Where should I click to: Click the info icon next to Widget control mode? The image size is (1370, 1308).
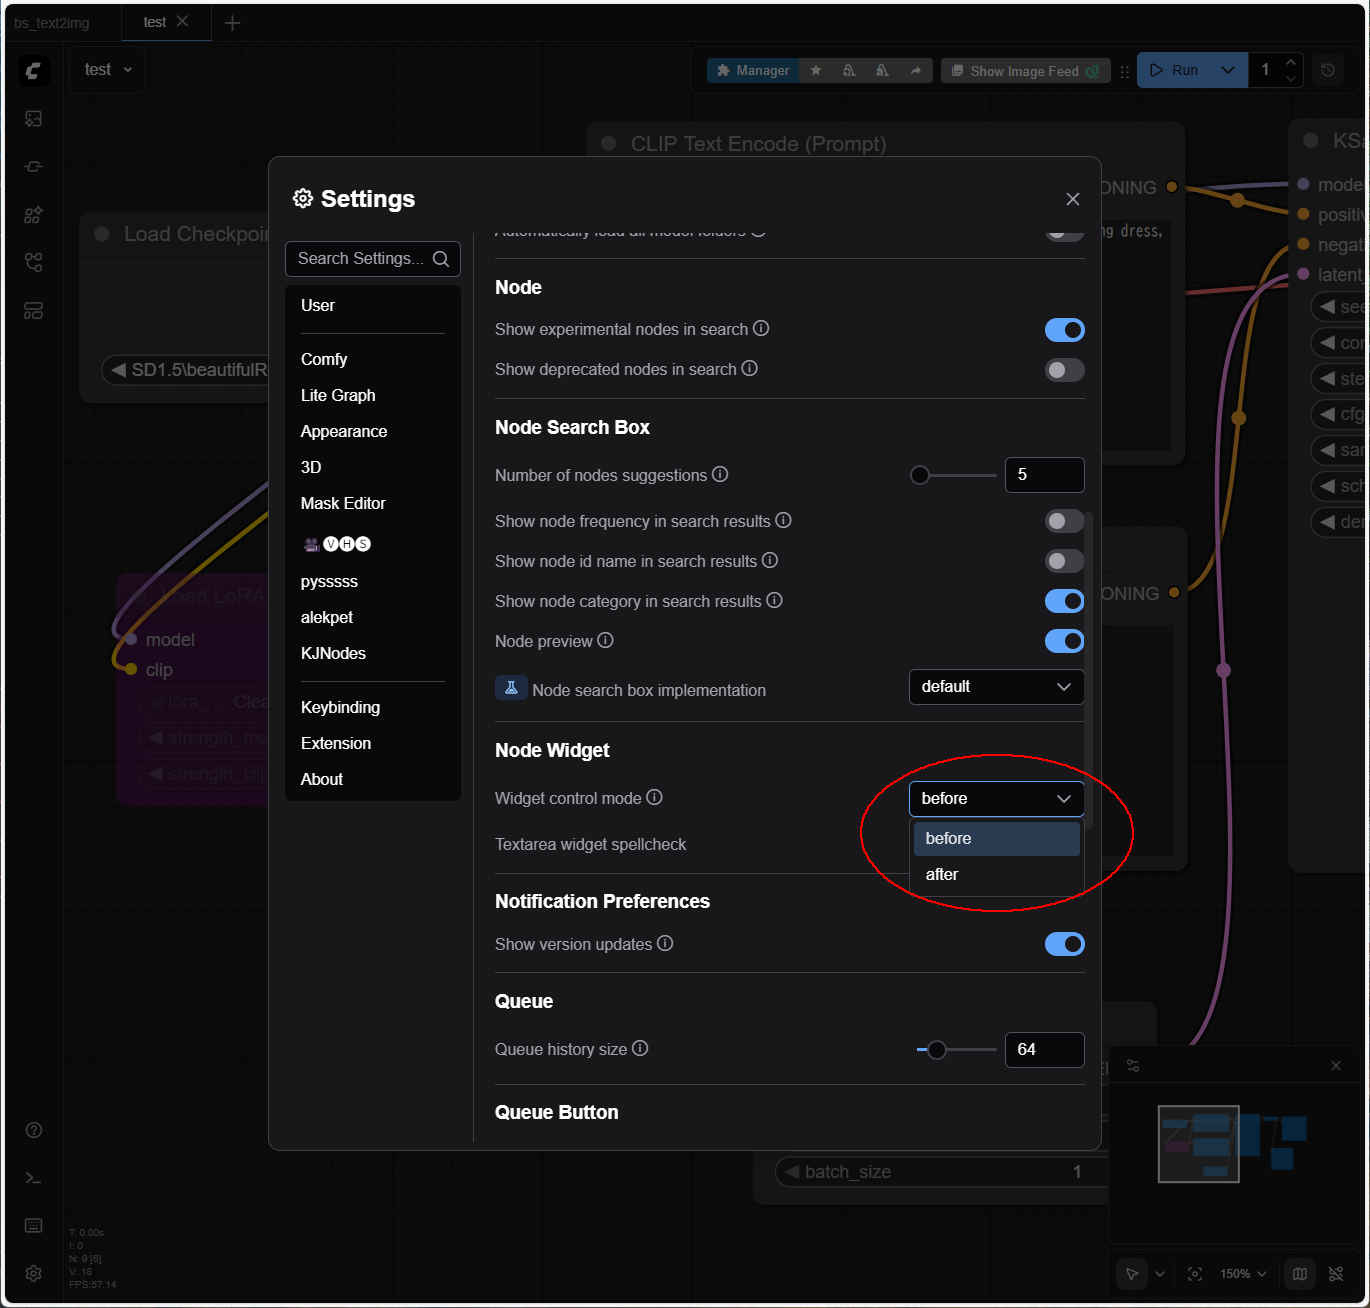[654, 797]
